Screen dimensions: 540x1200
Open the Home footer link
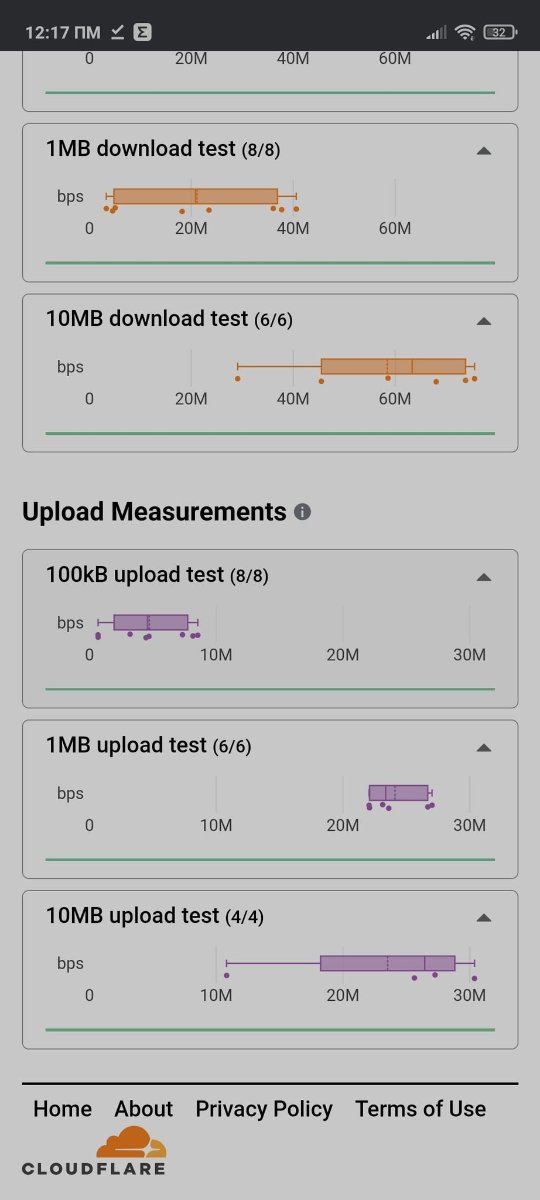[x=62, y=1109]
